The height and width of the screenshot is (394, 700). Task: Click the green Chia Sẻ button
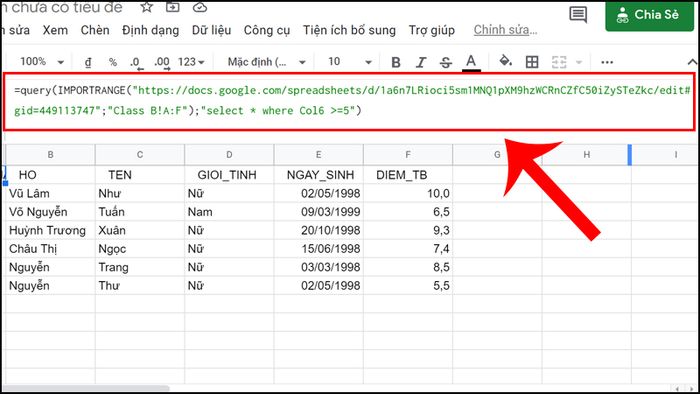click(650, 16)
